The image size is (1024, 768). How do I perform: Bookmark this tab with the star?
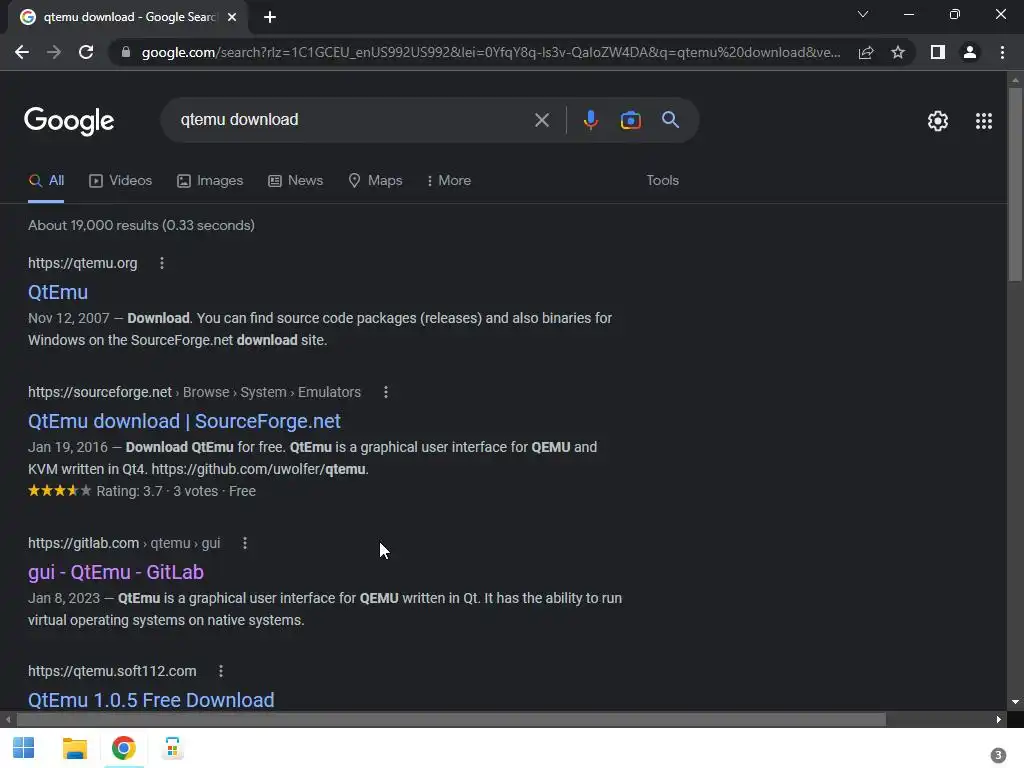(898, 52)
